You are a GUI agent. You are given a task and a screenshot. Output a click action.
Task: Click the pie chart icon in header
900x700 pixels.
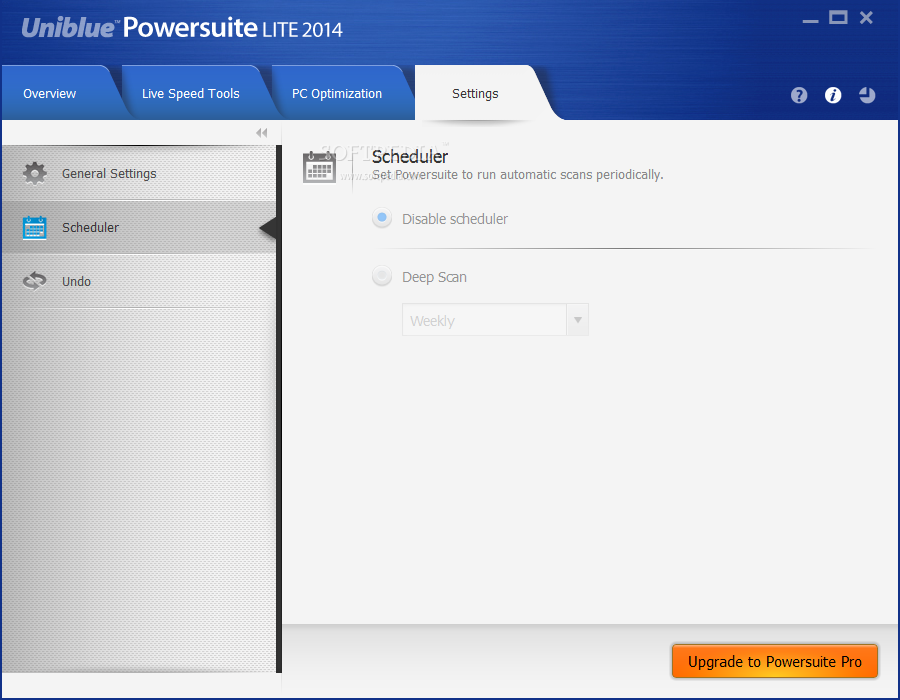[x=867, y=95]
